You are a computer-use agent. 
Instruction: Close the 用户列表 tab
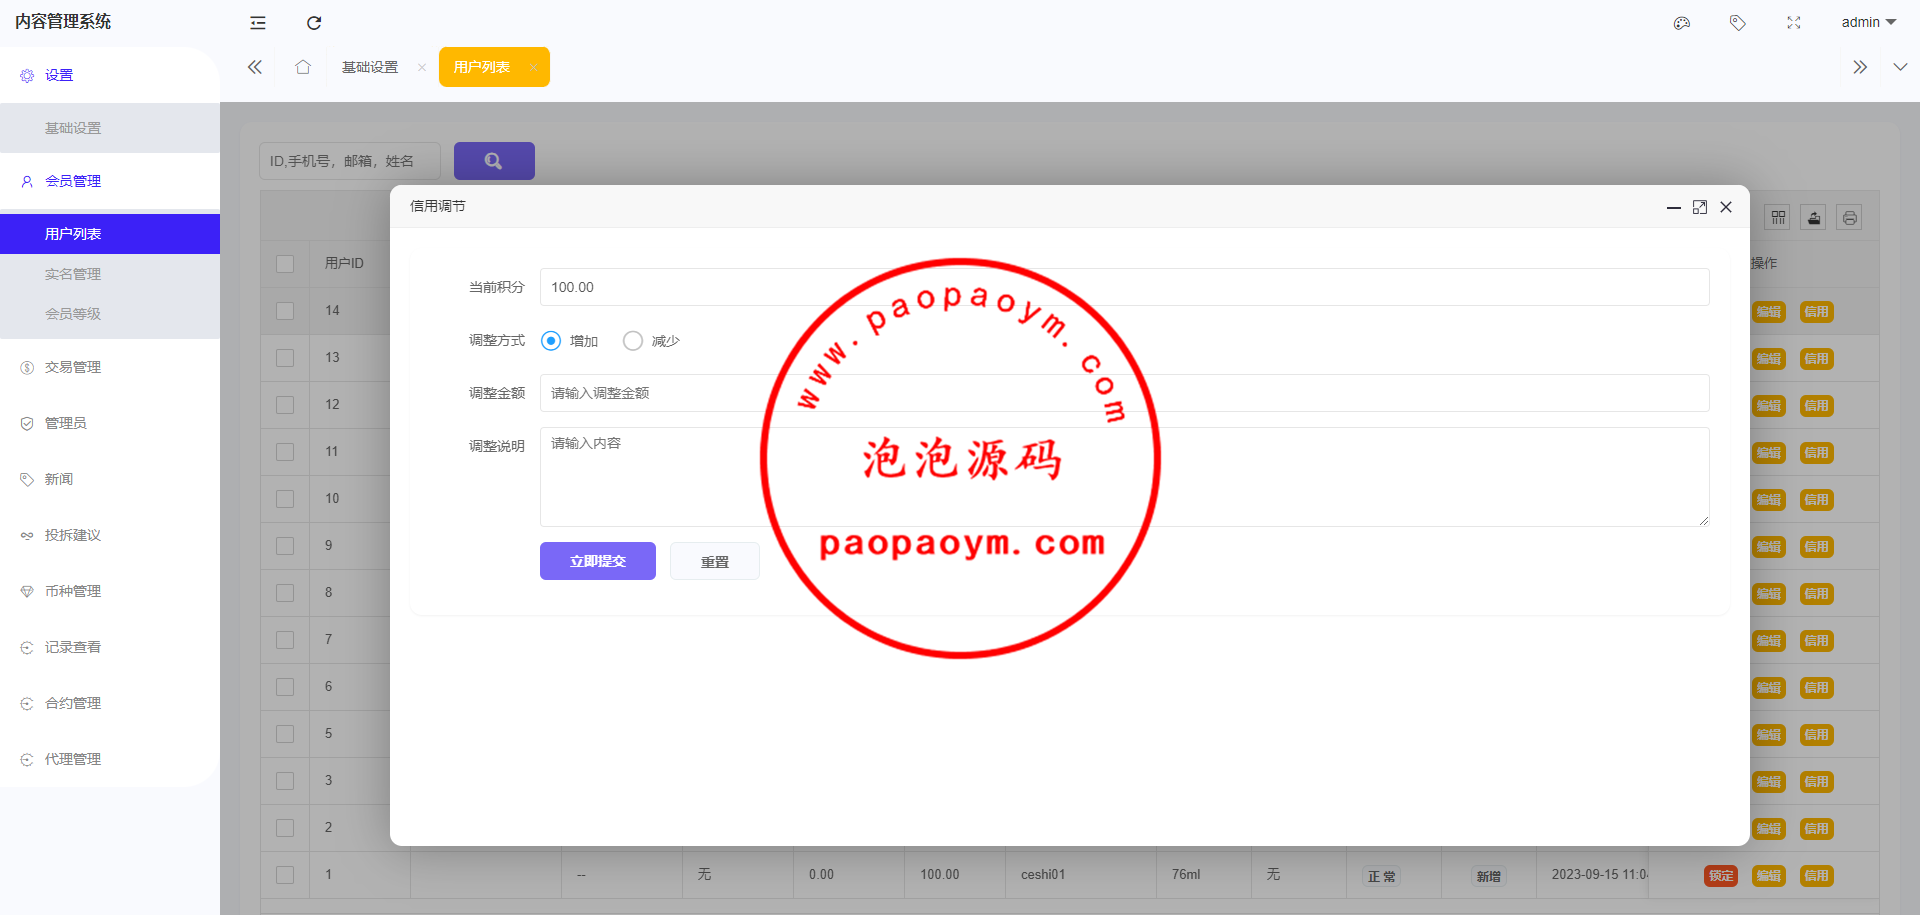534,67
